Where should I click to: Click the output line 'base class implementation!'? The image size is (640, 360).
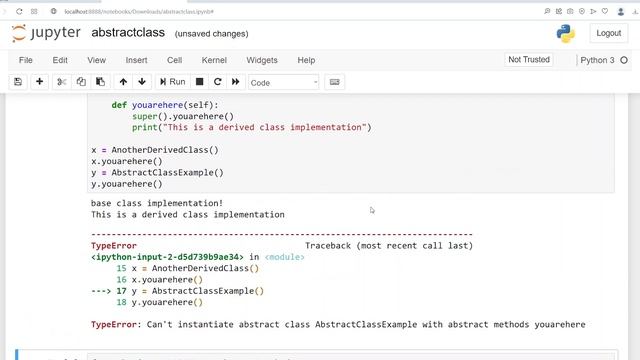click(157, 203)
